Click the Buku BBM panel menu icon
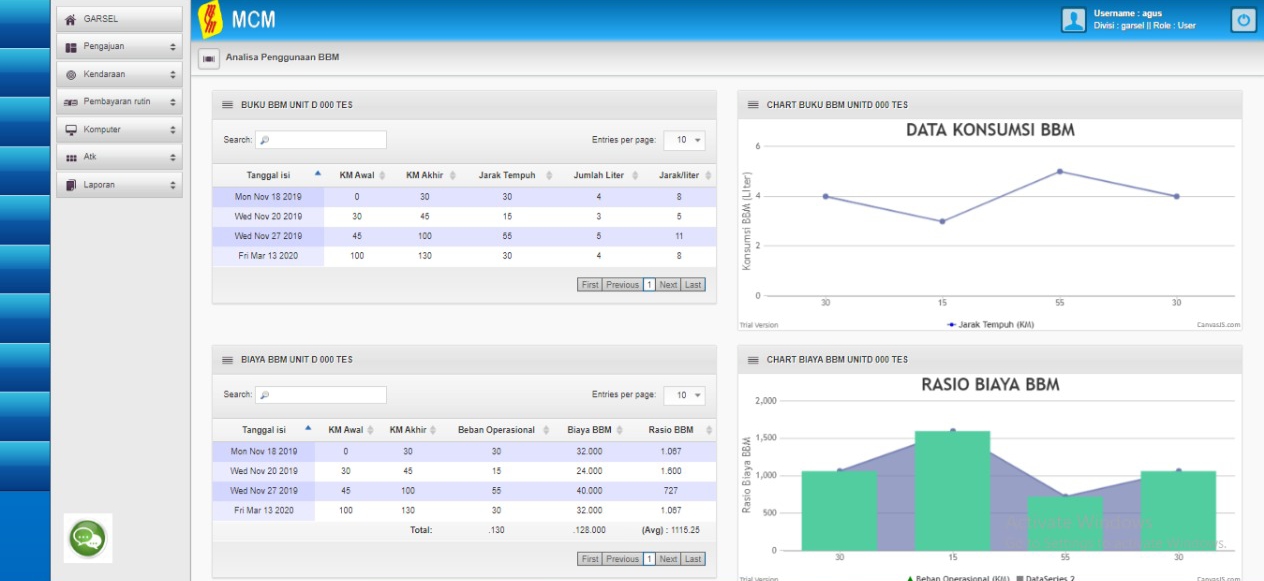Image resolution: width=1264 pixels, height=581 pixels. 227,105
